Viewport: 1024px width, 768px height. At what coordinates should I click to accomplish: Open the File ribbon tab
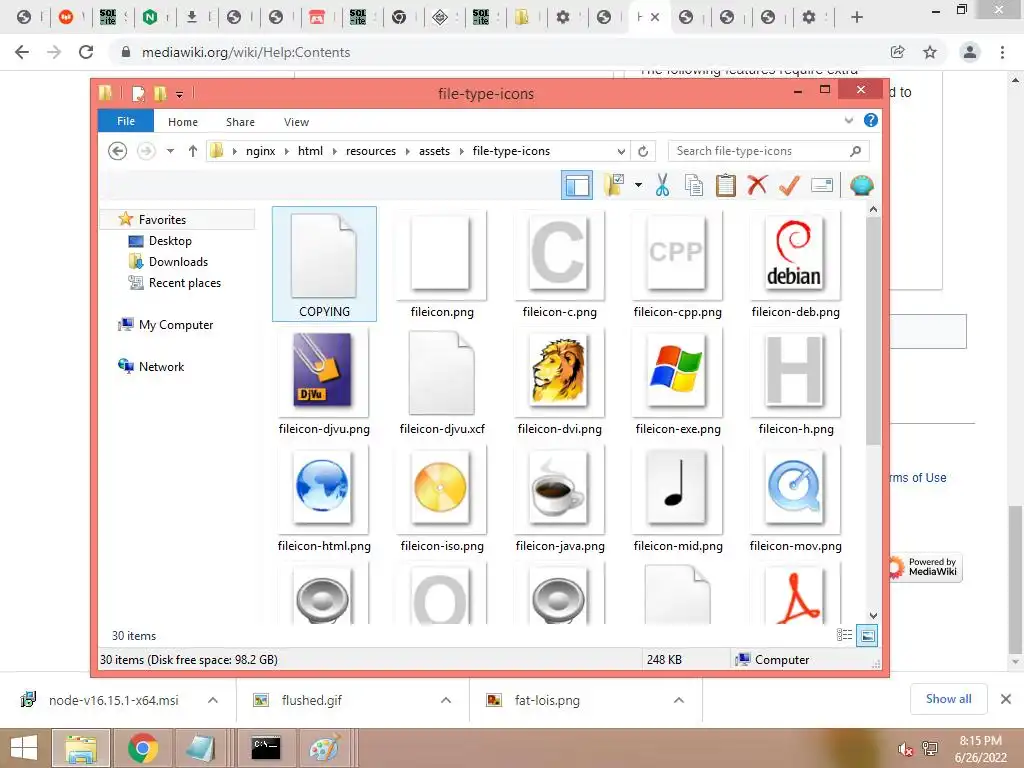(x=125, y=121)
